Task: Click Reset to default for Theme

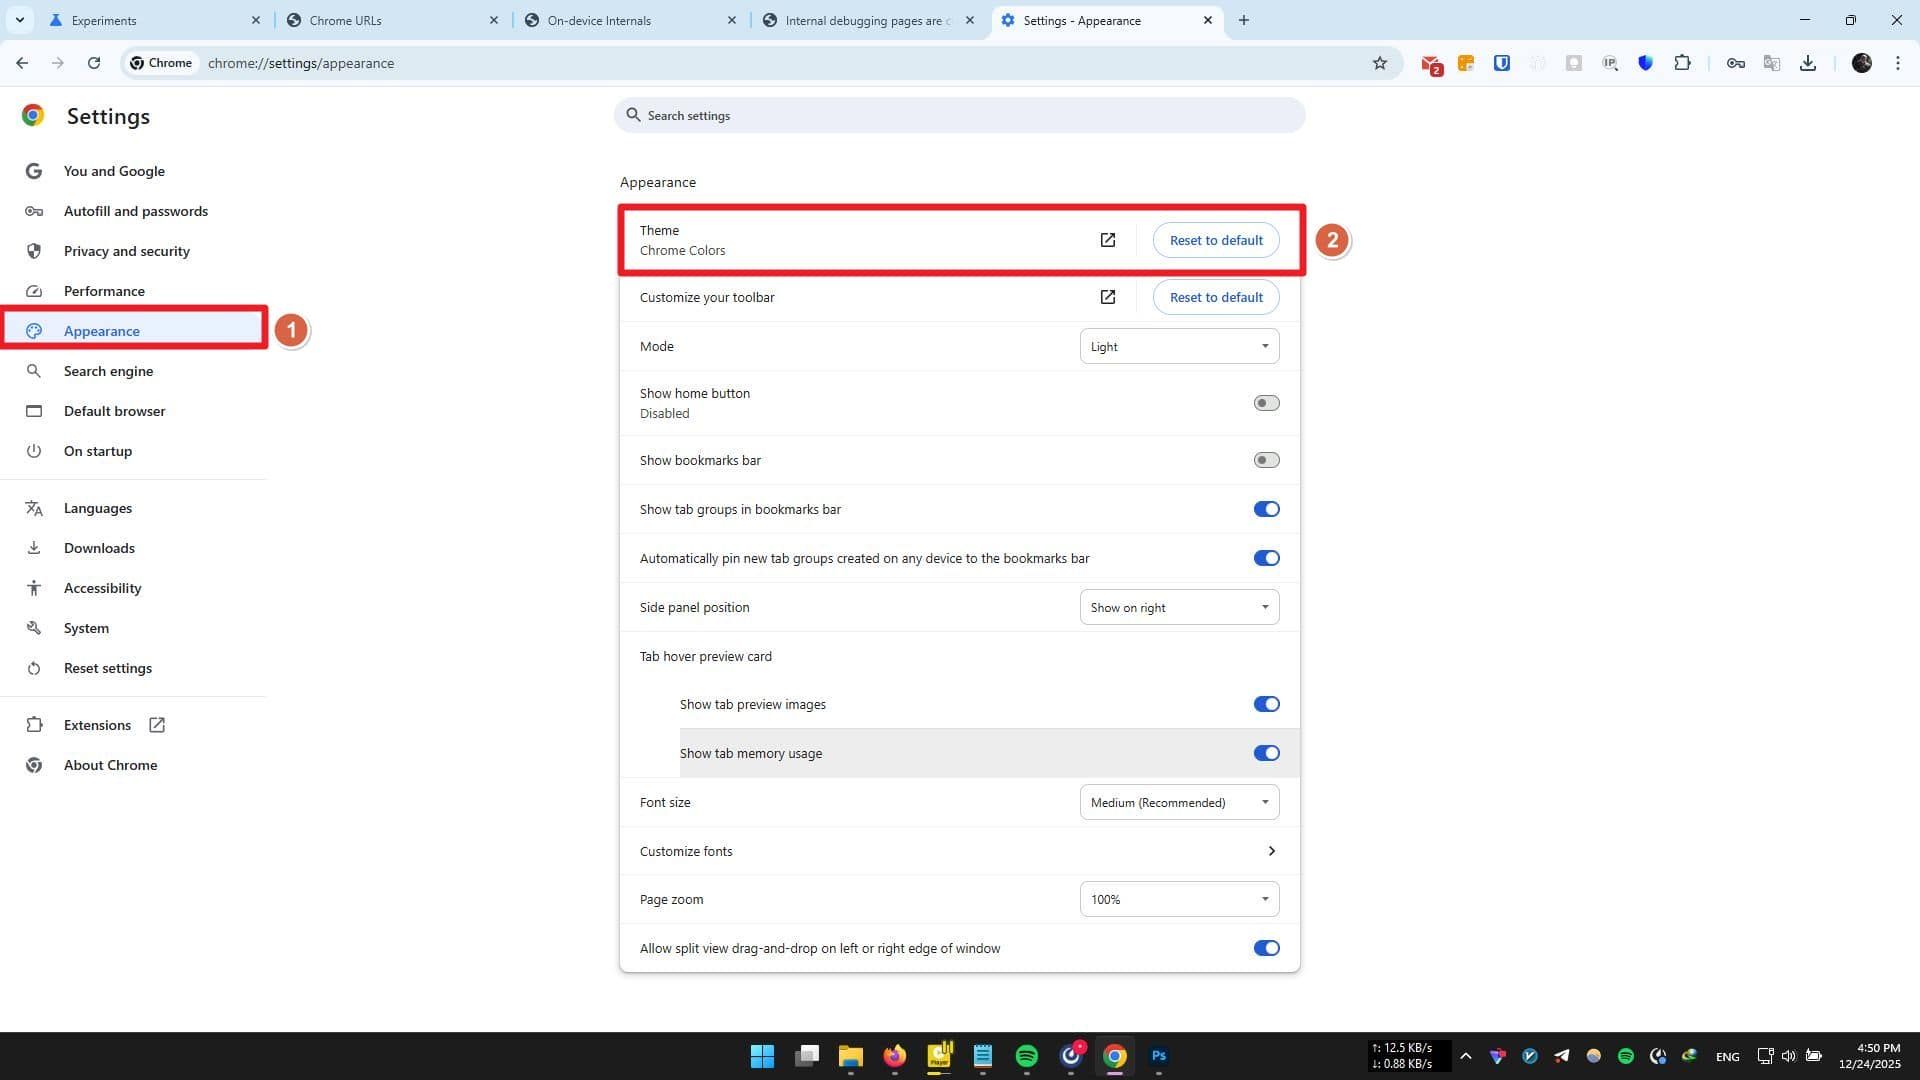Action: pyautogui.click(x=1216, y=240)
